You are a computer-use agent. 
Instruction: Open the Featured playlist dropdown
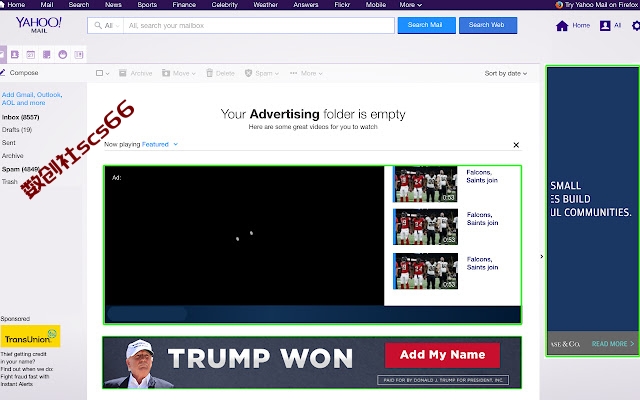pyautogui.click(x=160, y=144)
